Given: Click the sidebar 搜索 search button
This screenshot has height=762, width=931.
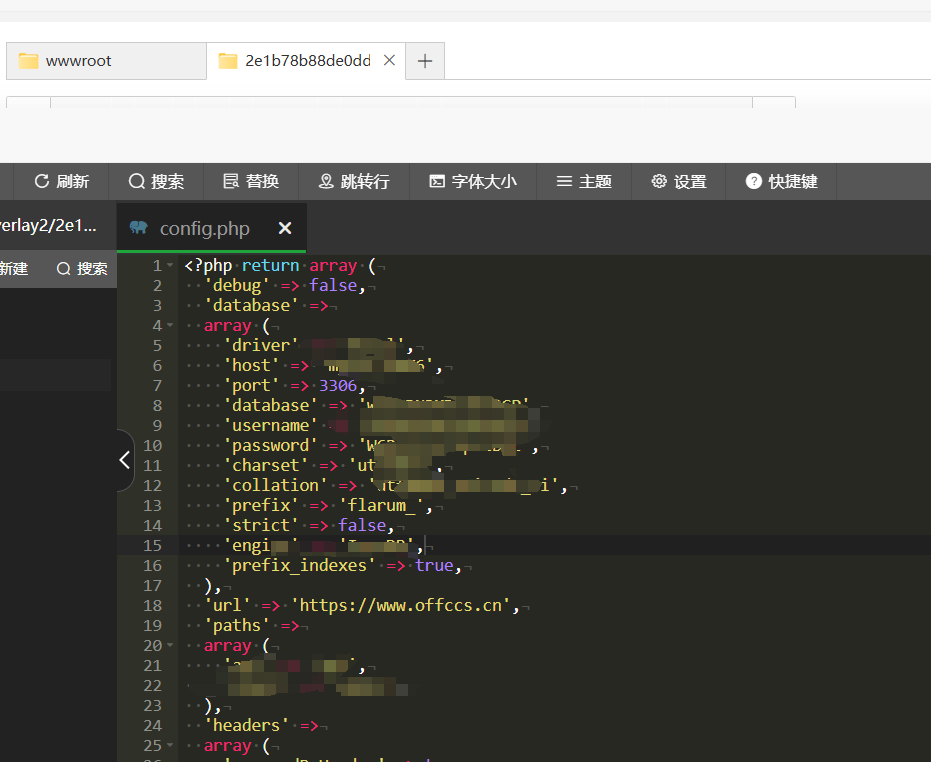Looking at the screenshot, I should pos(83,268).
